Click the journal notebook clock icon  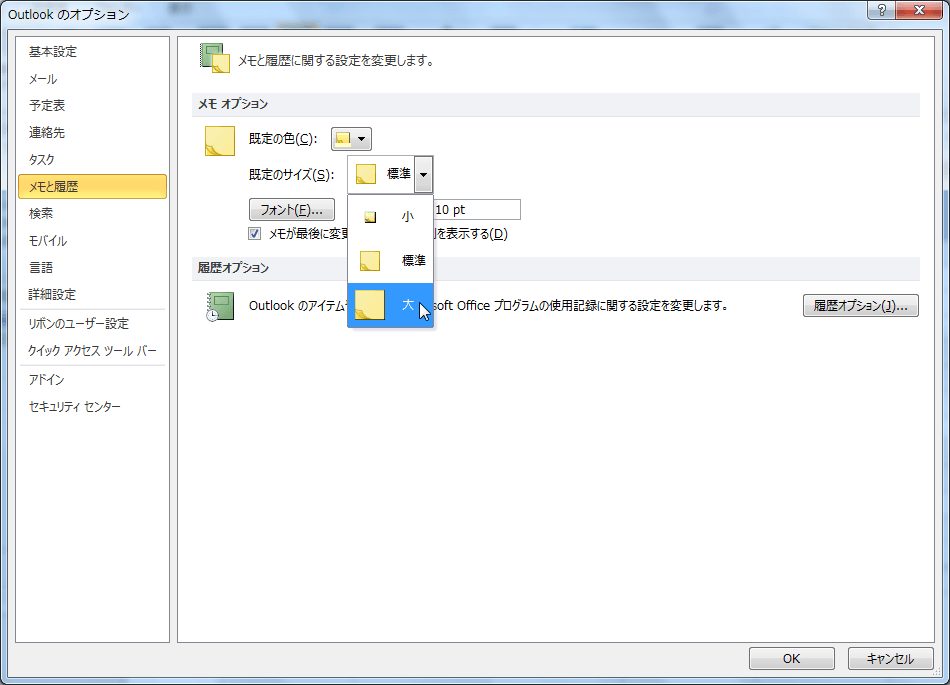[219, 306]
